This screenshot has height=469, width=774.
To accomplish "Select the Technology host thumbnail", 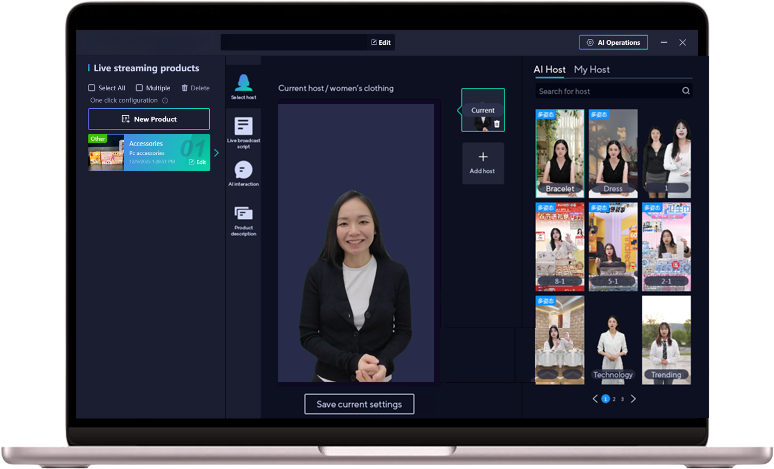I will (613, 340).
